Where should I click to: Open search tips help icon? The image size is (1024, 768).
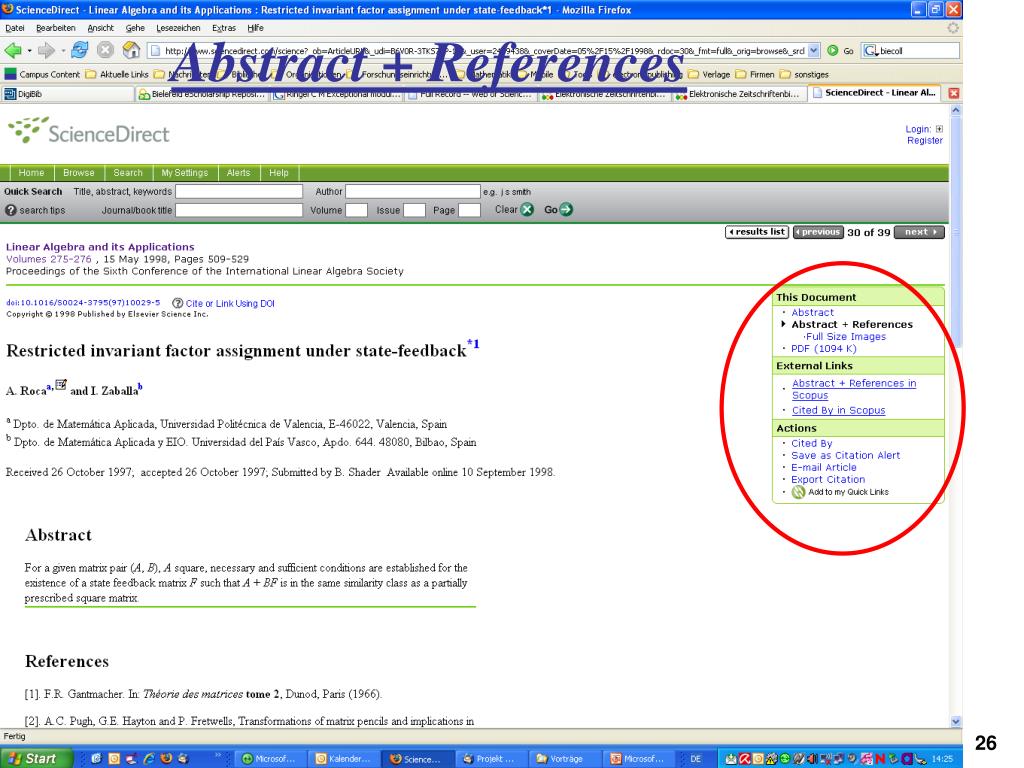point(10,210)
